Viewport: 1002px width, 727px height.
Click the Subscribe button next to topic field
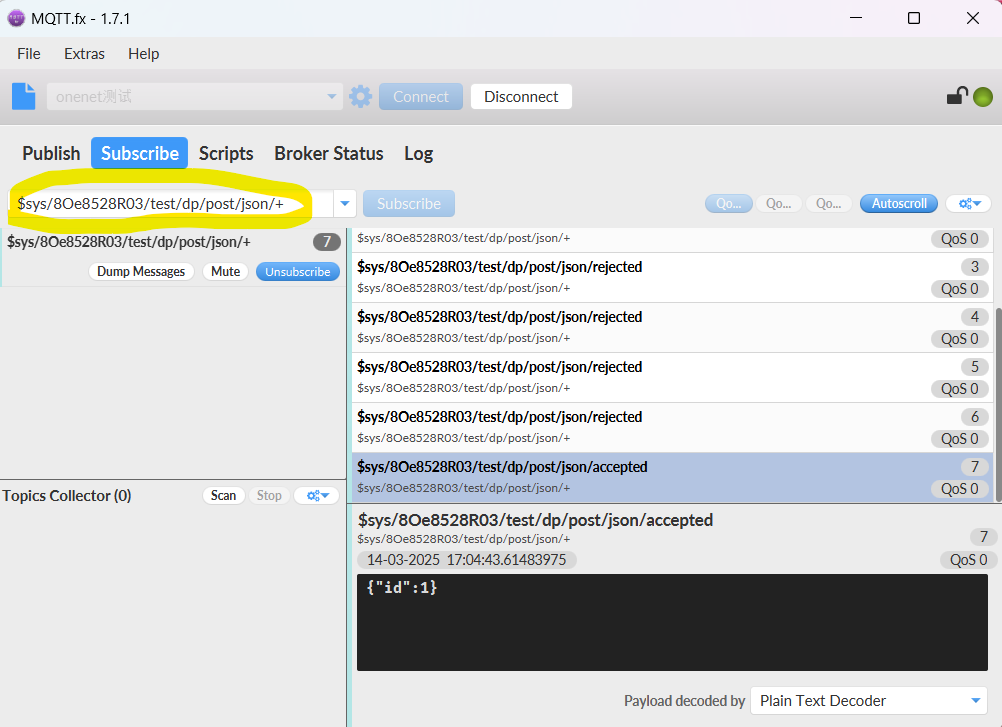coord(409,204)
